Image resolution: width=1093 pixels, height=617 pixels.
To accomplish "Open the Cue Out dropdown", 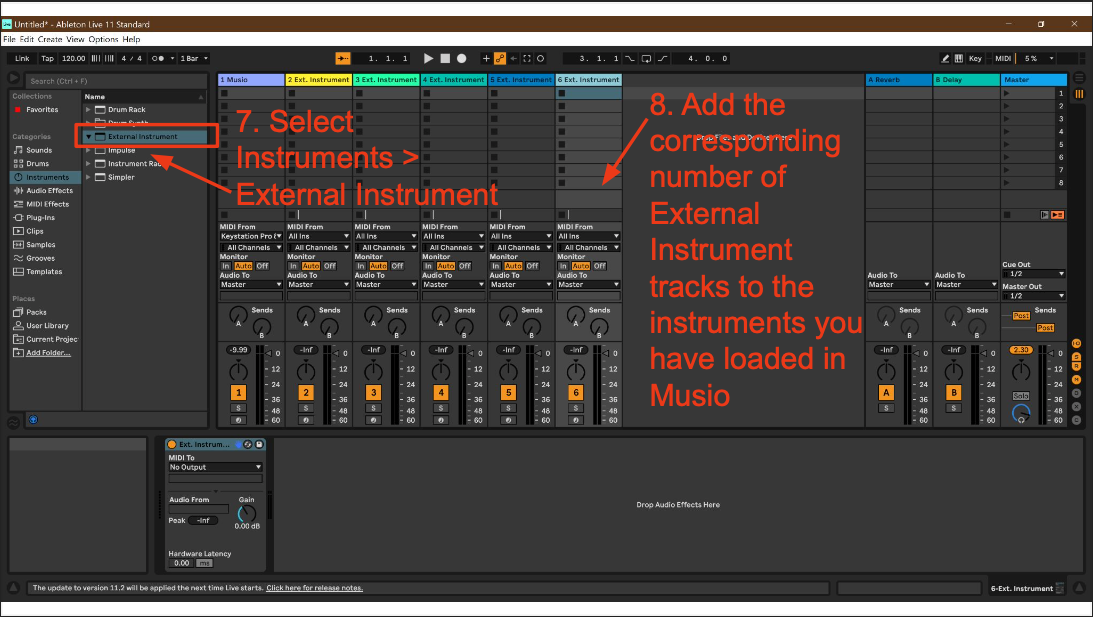I will [1034, 274].
